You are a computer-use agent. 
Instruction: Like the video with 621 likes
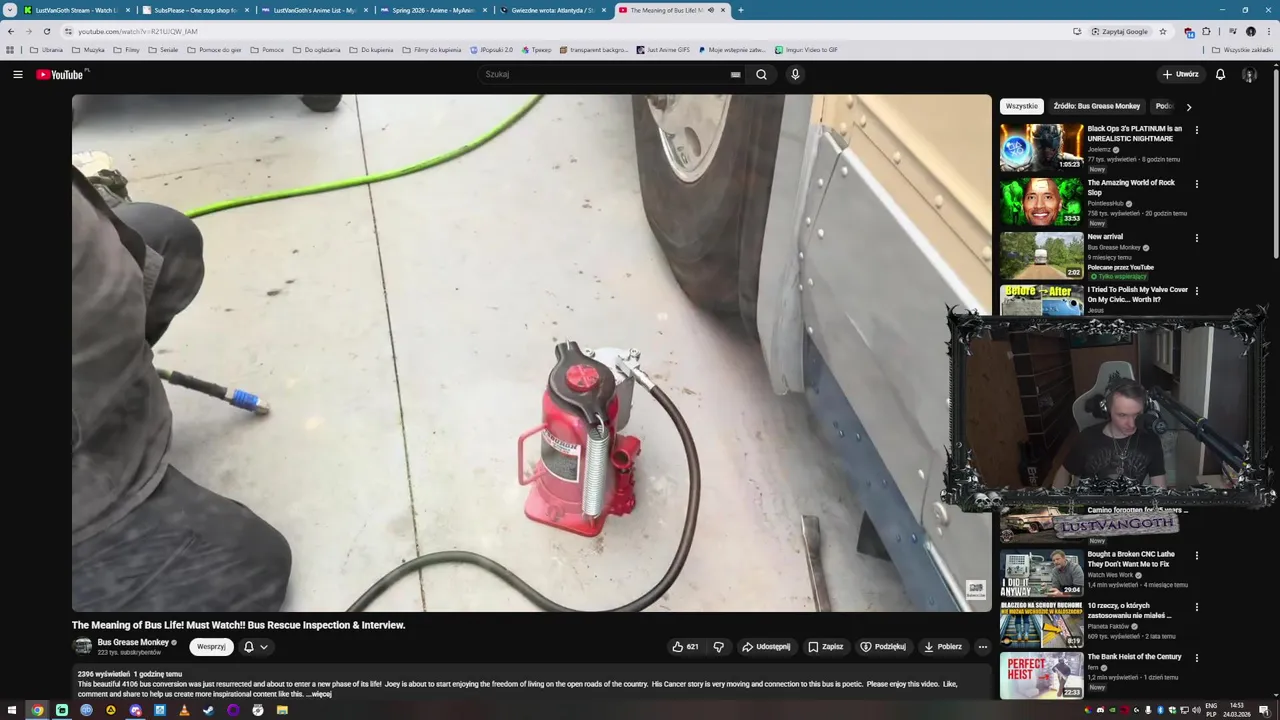pos(686,647)
